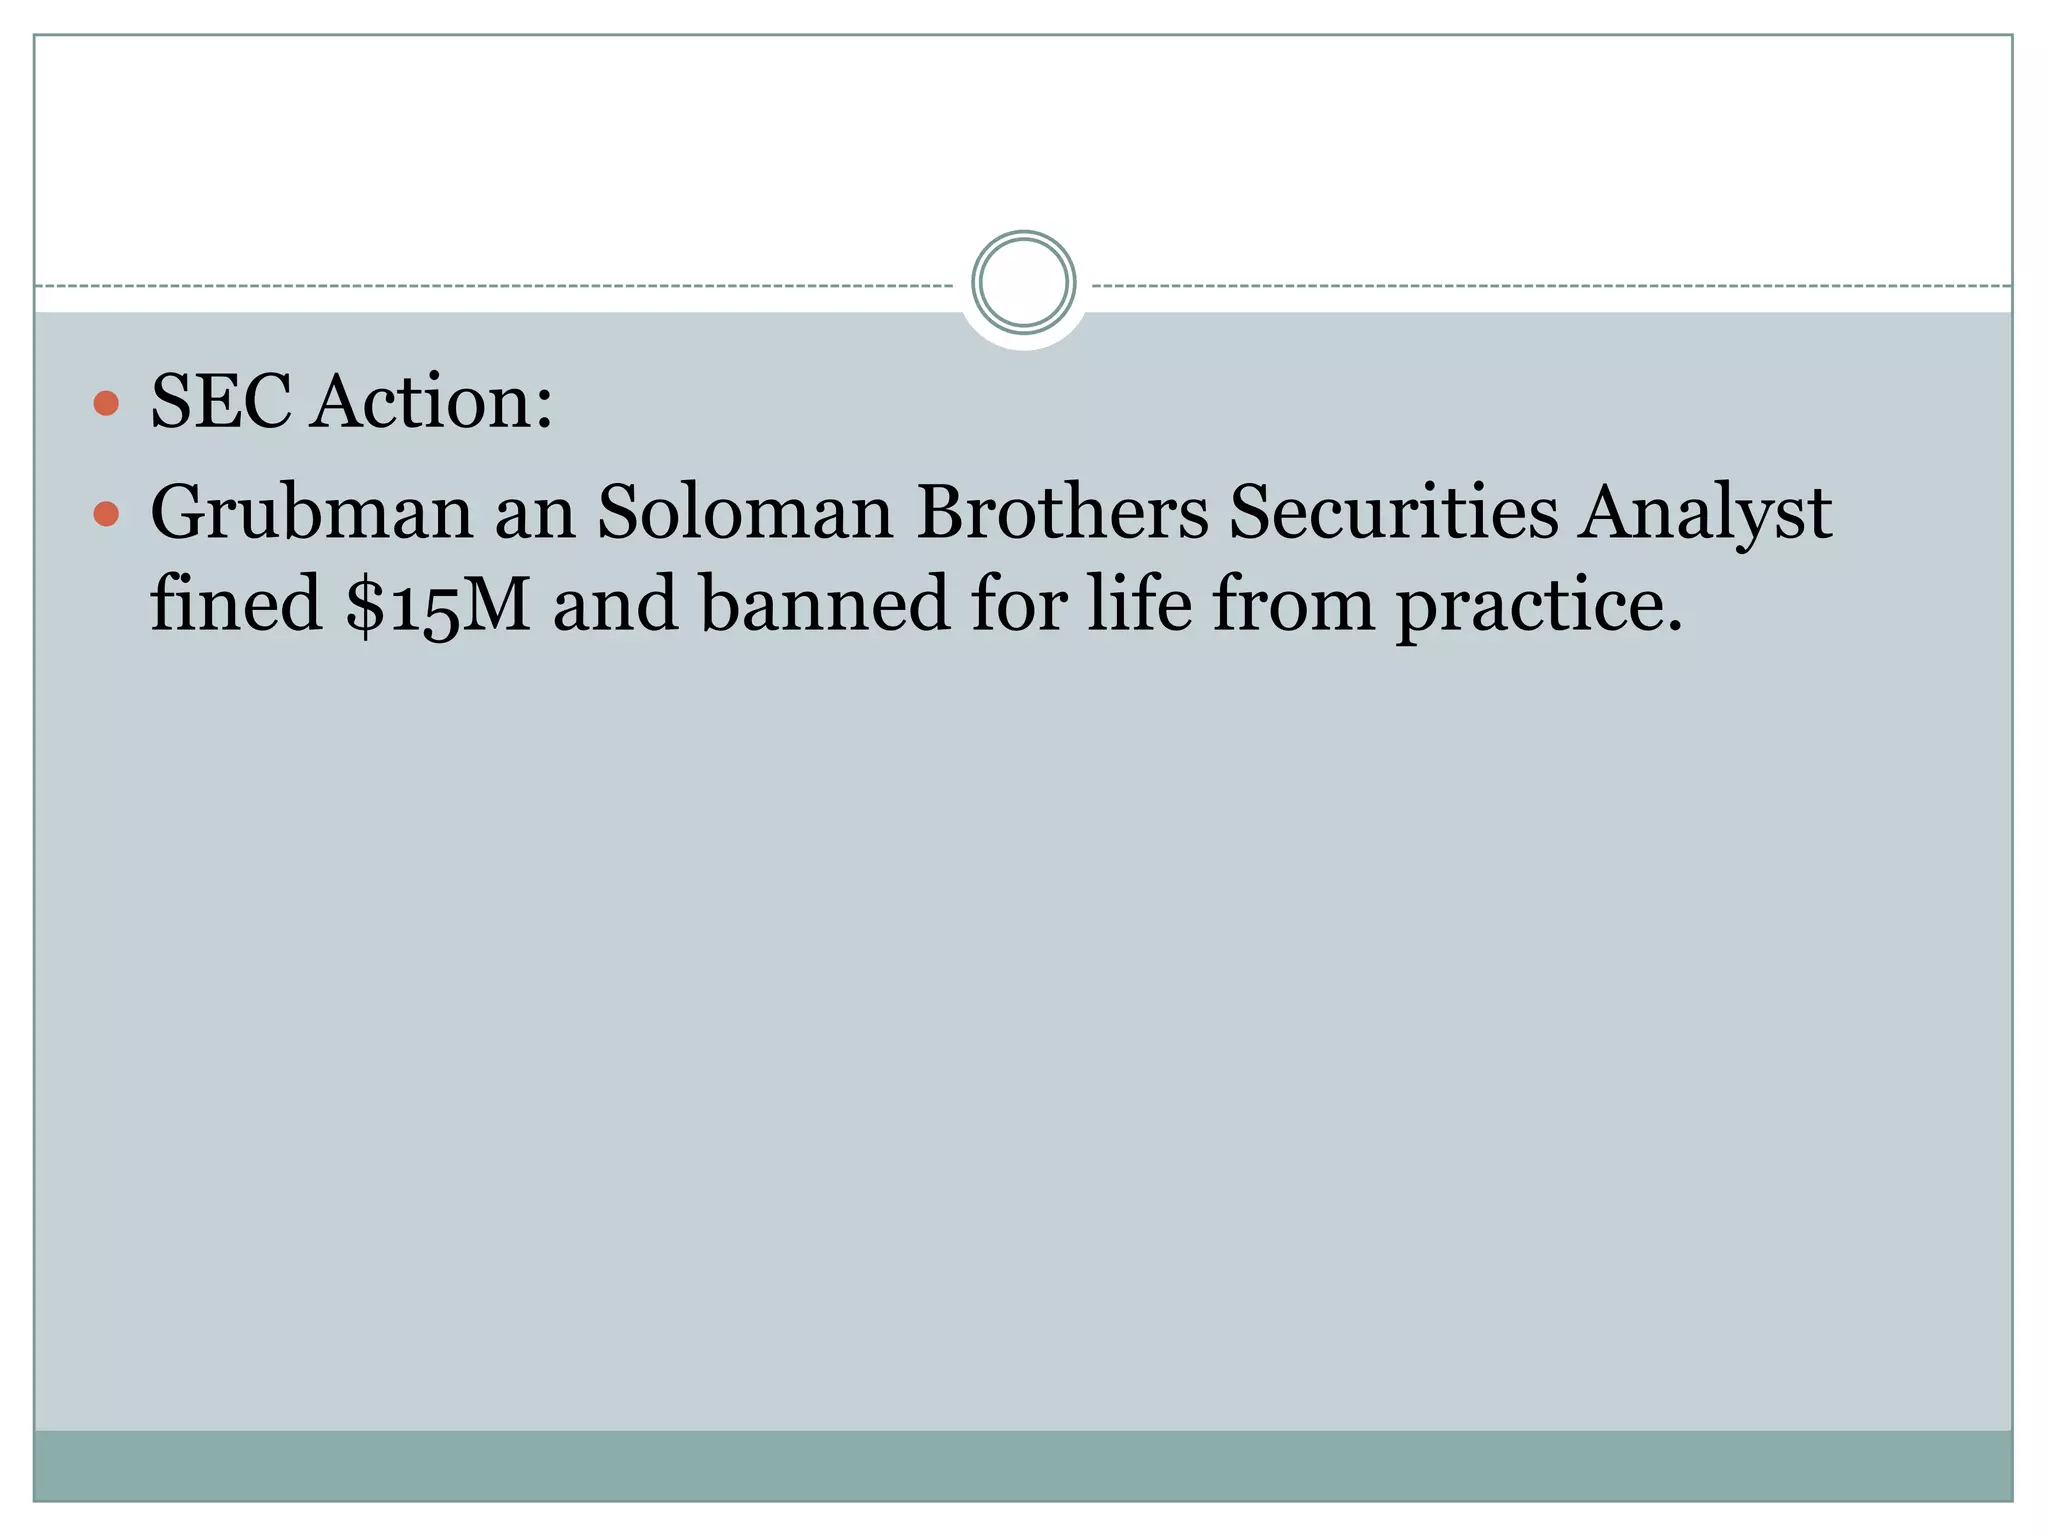Click the word "Grubman"

click(311, 512)
